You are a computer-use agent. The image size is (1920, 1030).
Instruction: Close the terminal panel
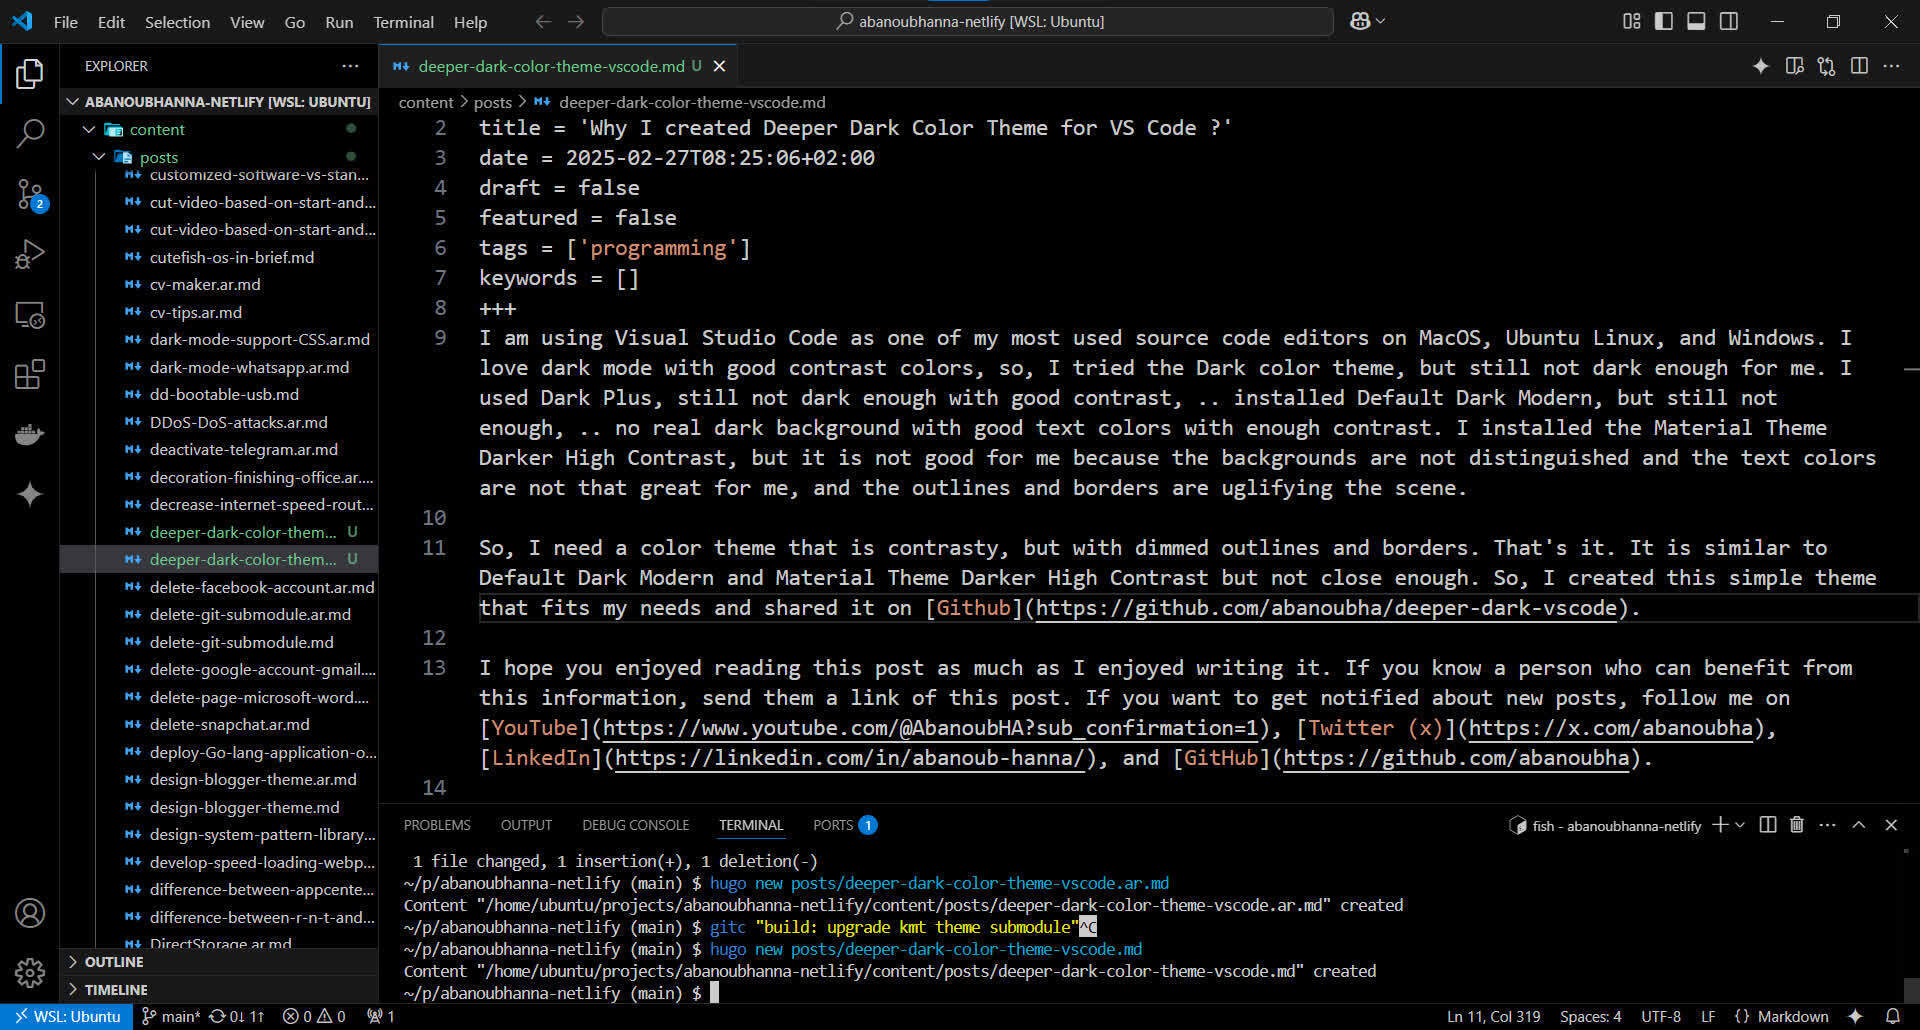point(1891,825)
